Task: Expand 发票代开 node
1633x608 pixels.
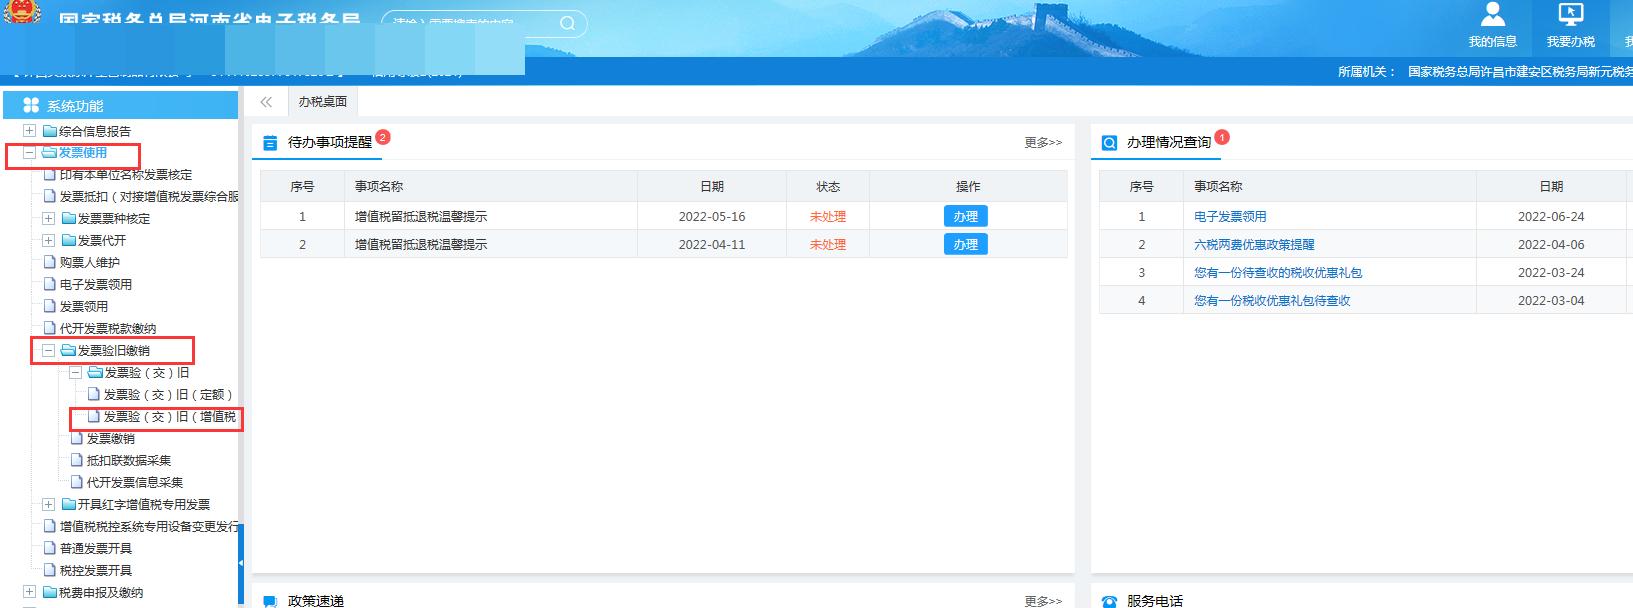Action: pos(48,241)
